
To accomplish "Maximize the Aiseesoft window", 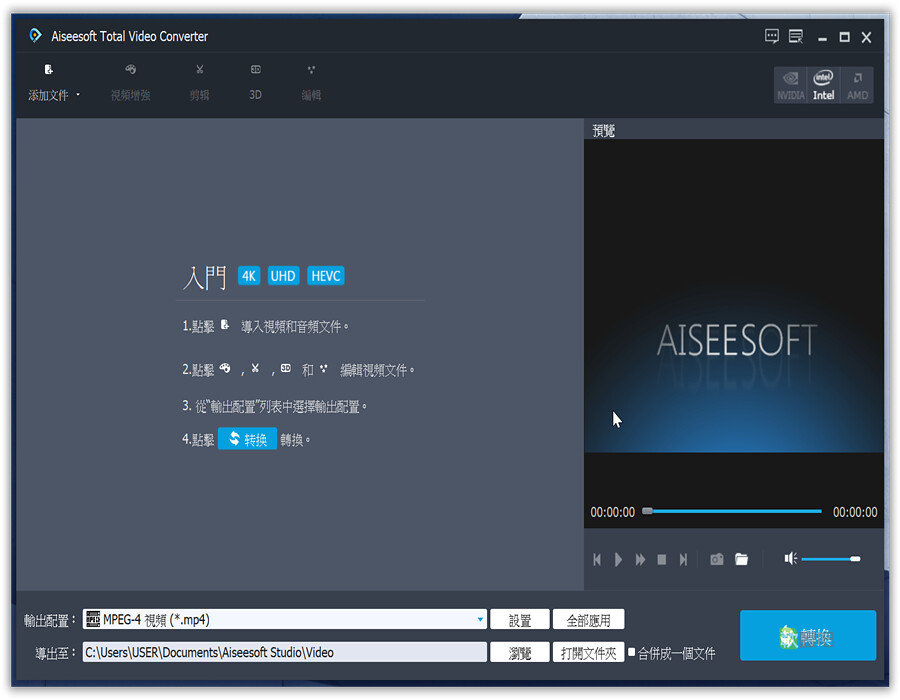I will pos(844,37).
